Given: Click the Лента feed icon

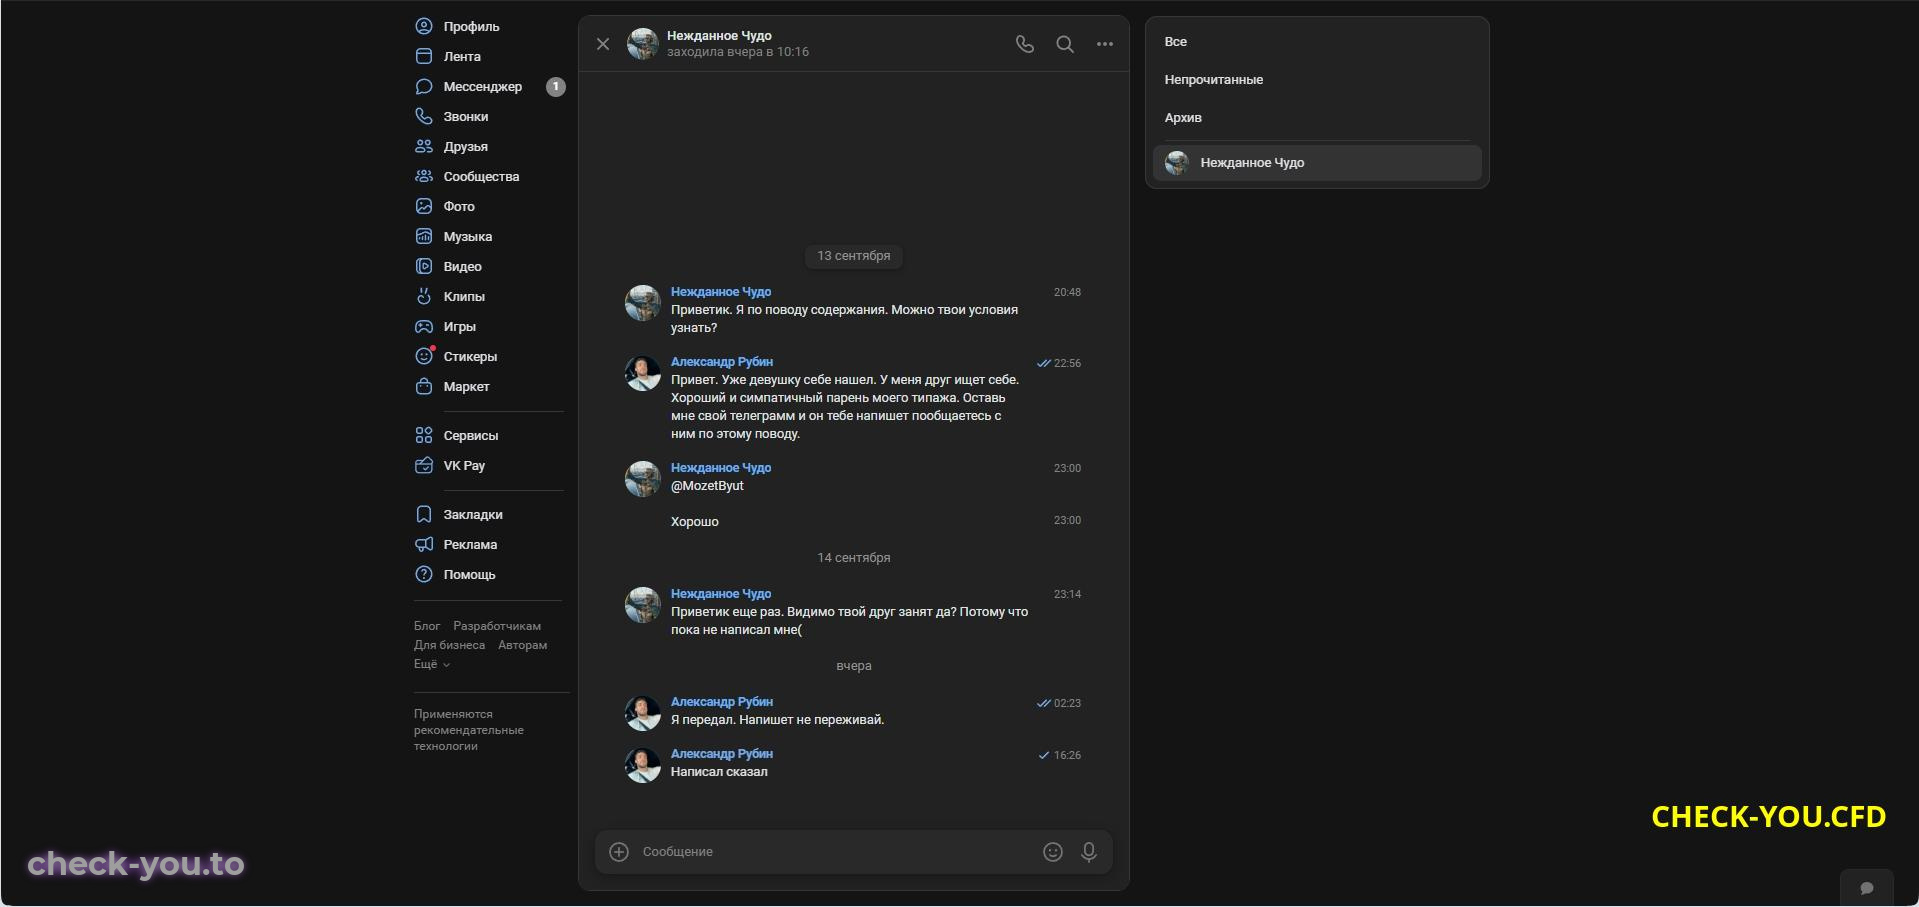Looking at the screenshot, I should (424, 56).
